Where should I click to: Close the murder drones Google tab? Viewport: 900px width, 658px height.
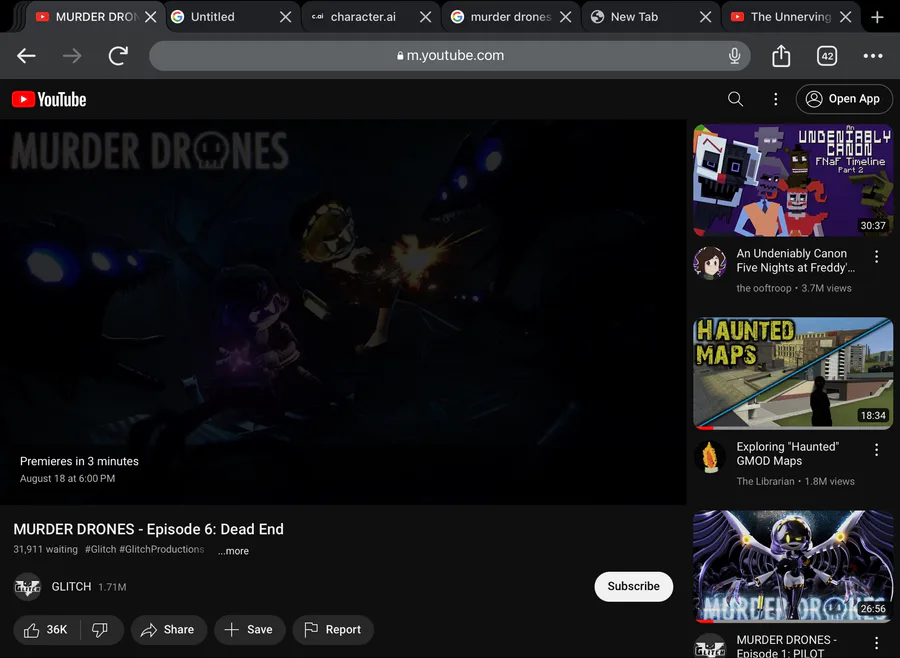point(565,17)
